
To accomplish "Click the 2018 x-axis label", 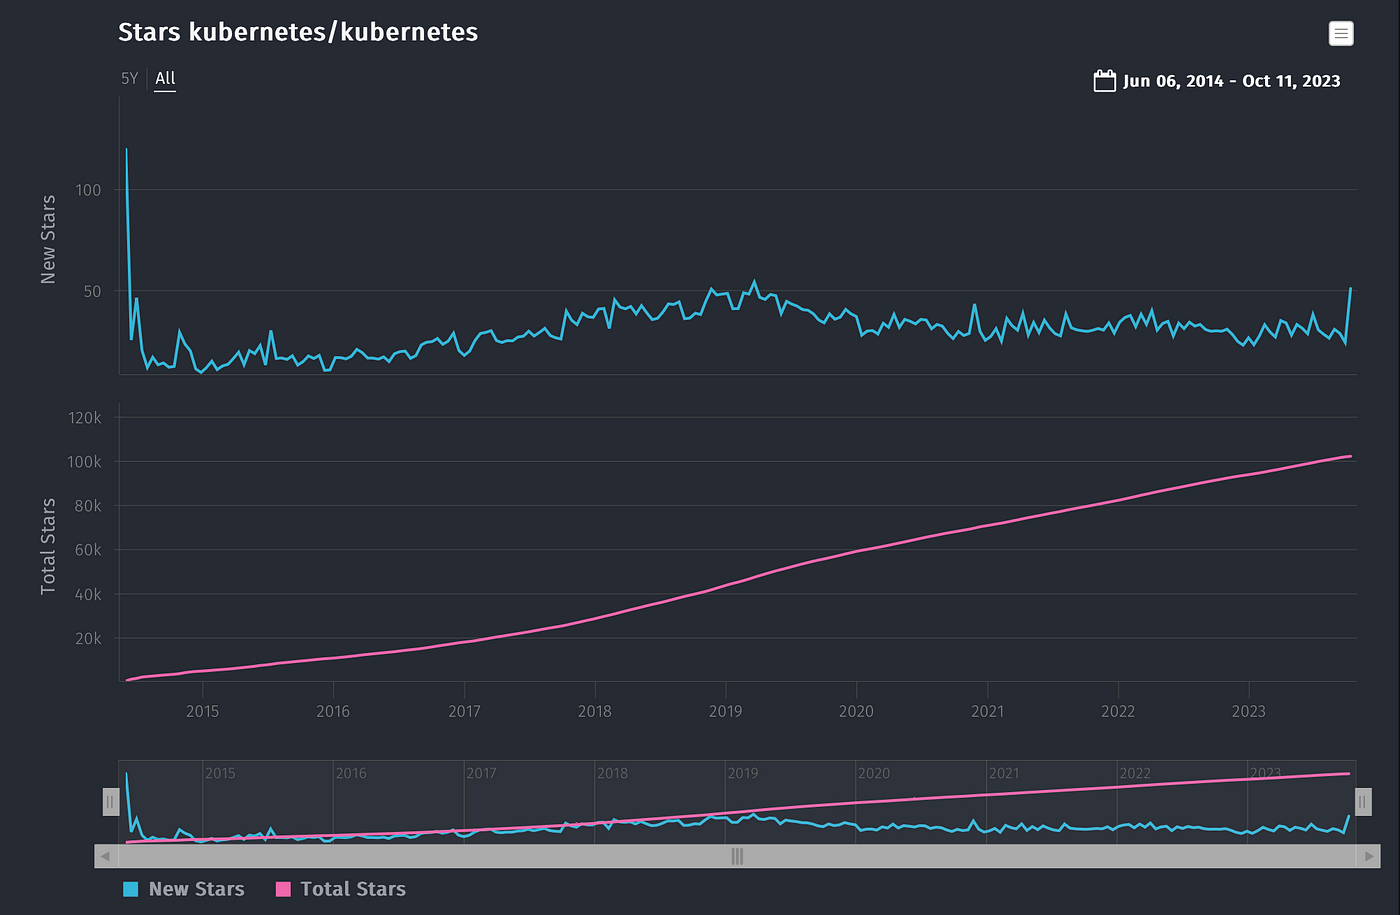I will pyautogui.click(x=595, y=711).
